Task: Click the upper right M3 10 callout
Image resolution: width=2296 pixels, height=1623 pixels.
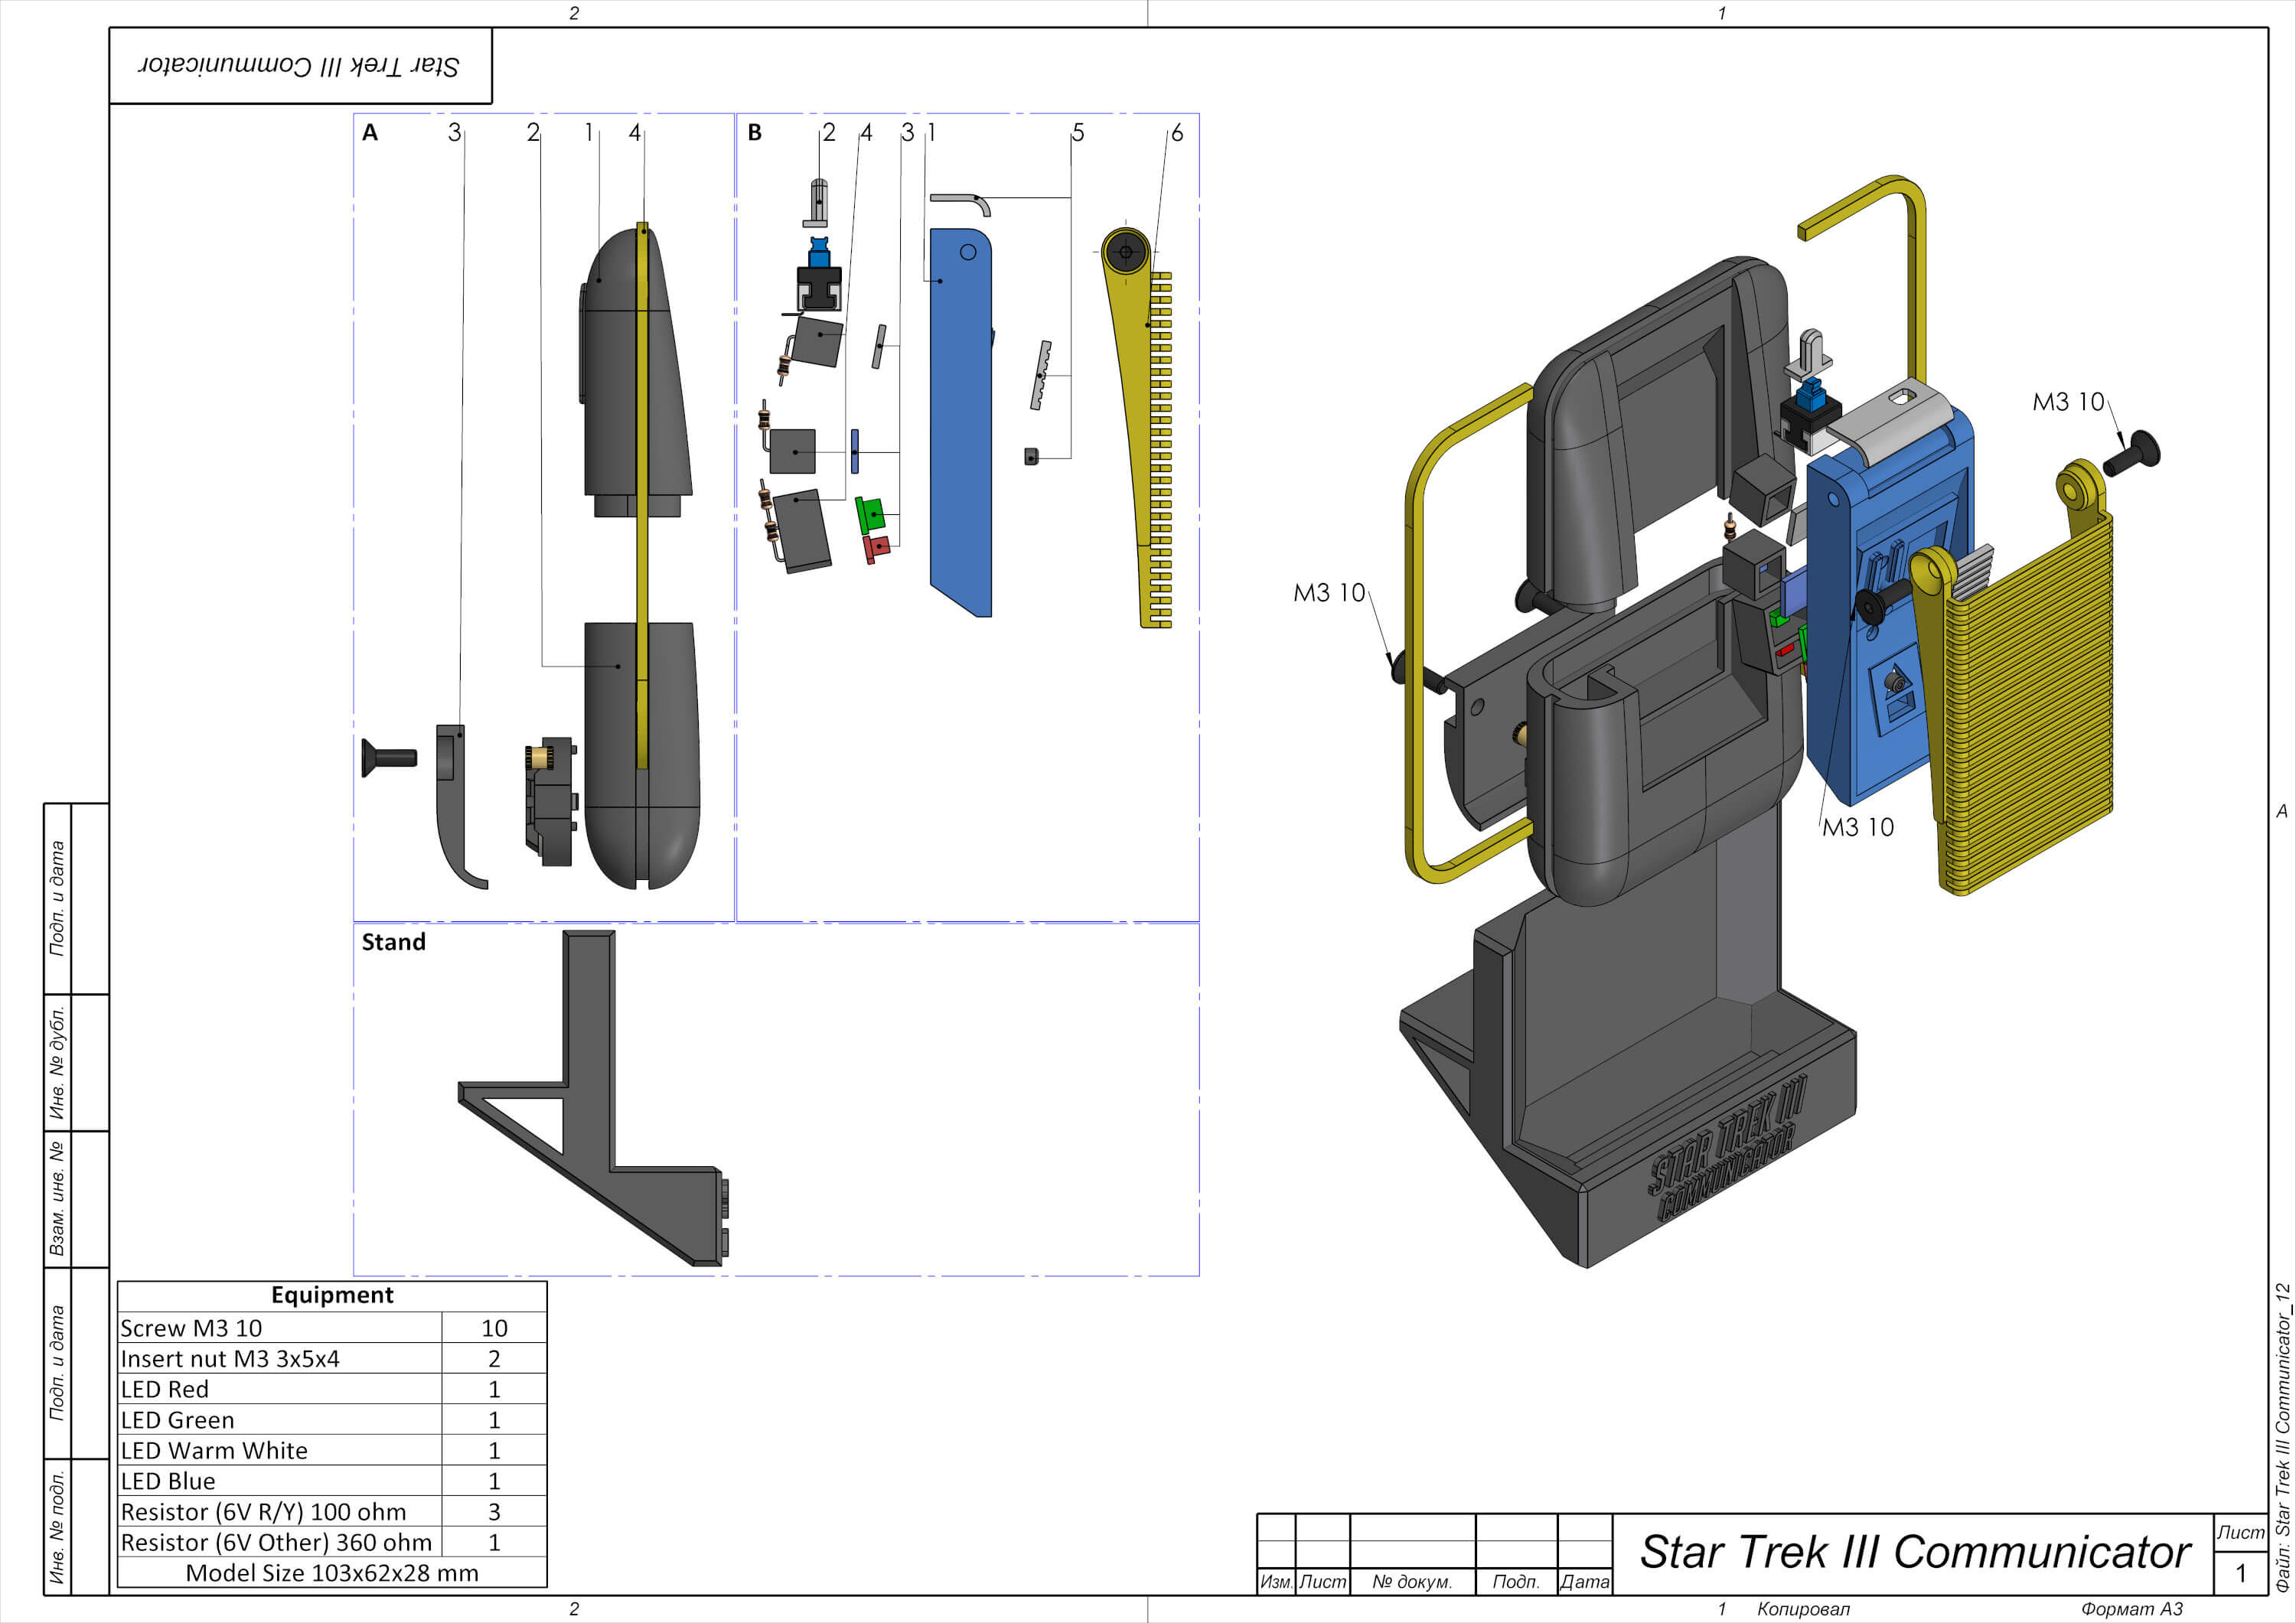Action: coord(2068,402)
